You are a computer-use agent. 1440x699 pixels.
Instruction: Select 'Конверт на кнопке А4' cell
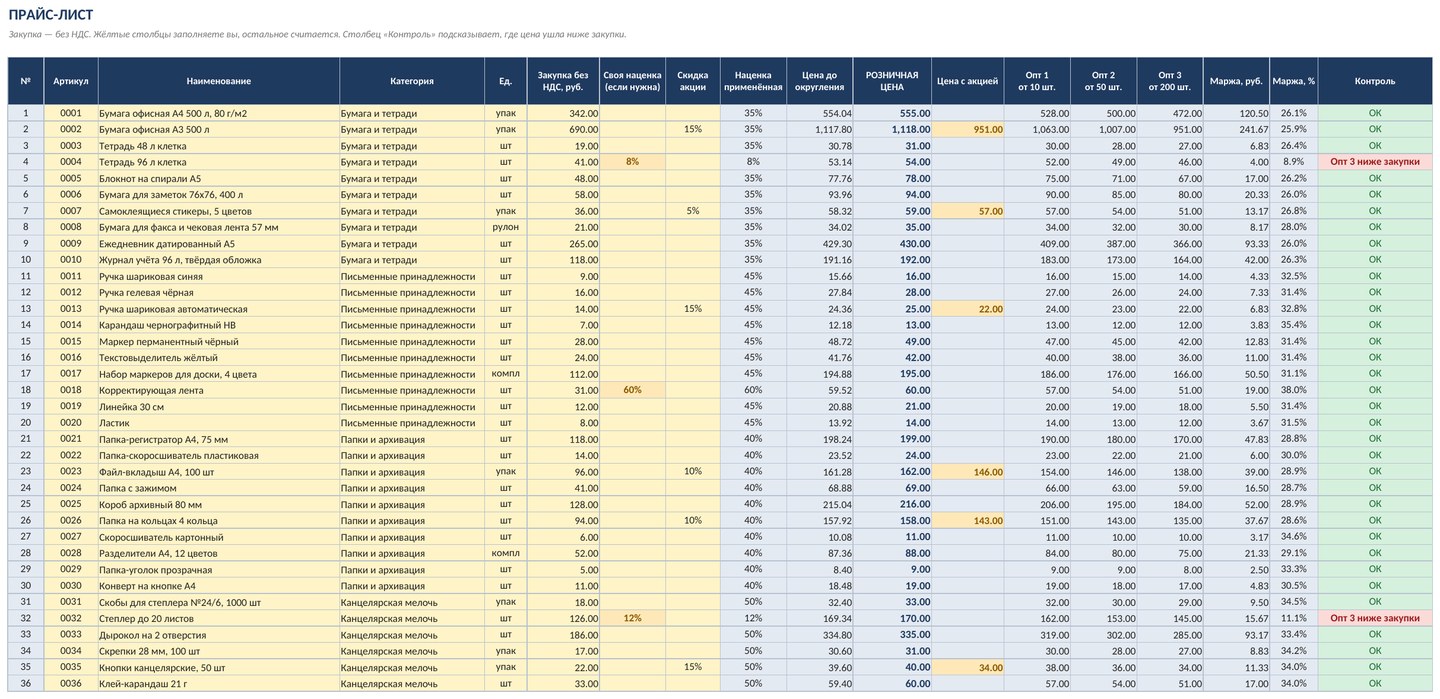218,586
